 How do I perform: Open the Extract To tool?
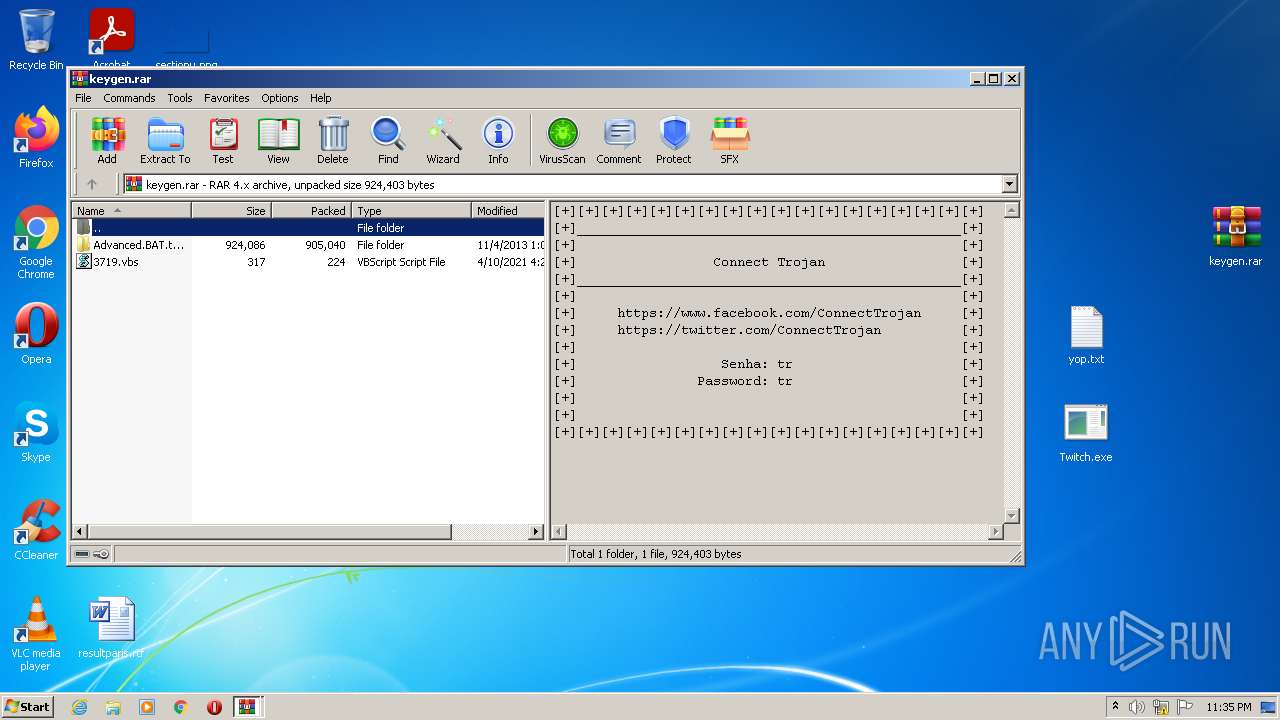pos(165,140)
